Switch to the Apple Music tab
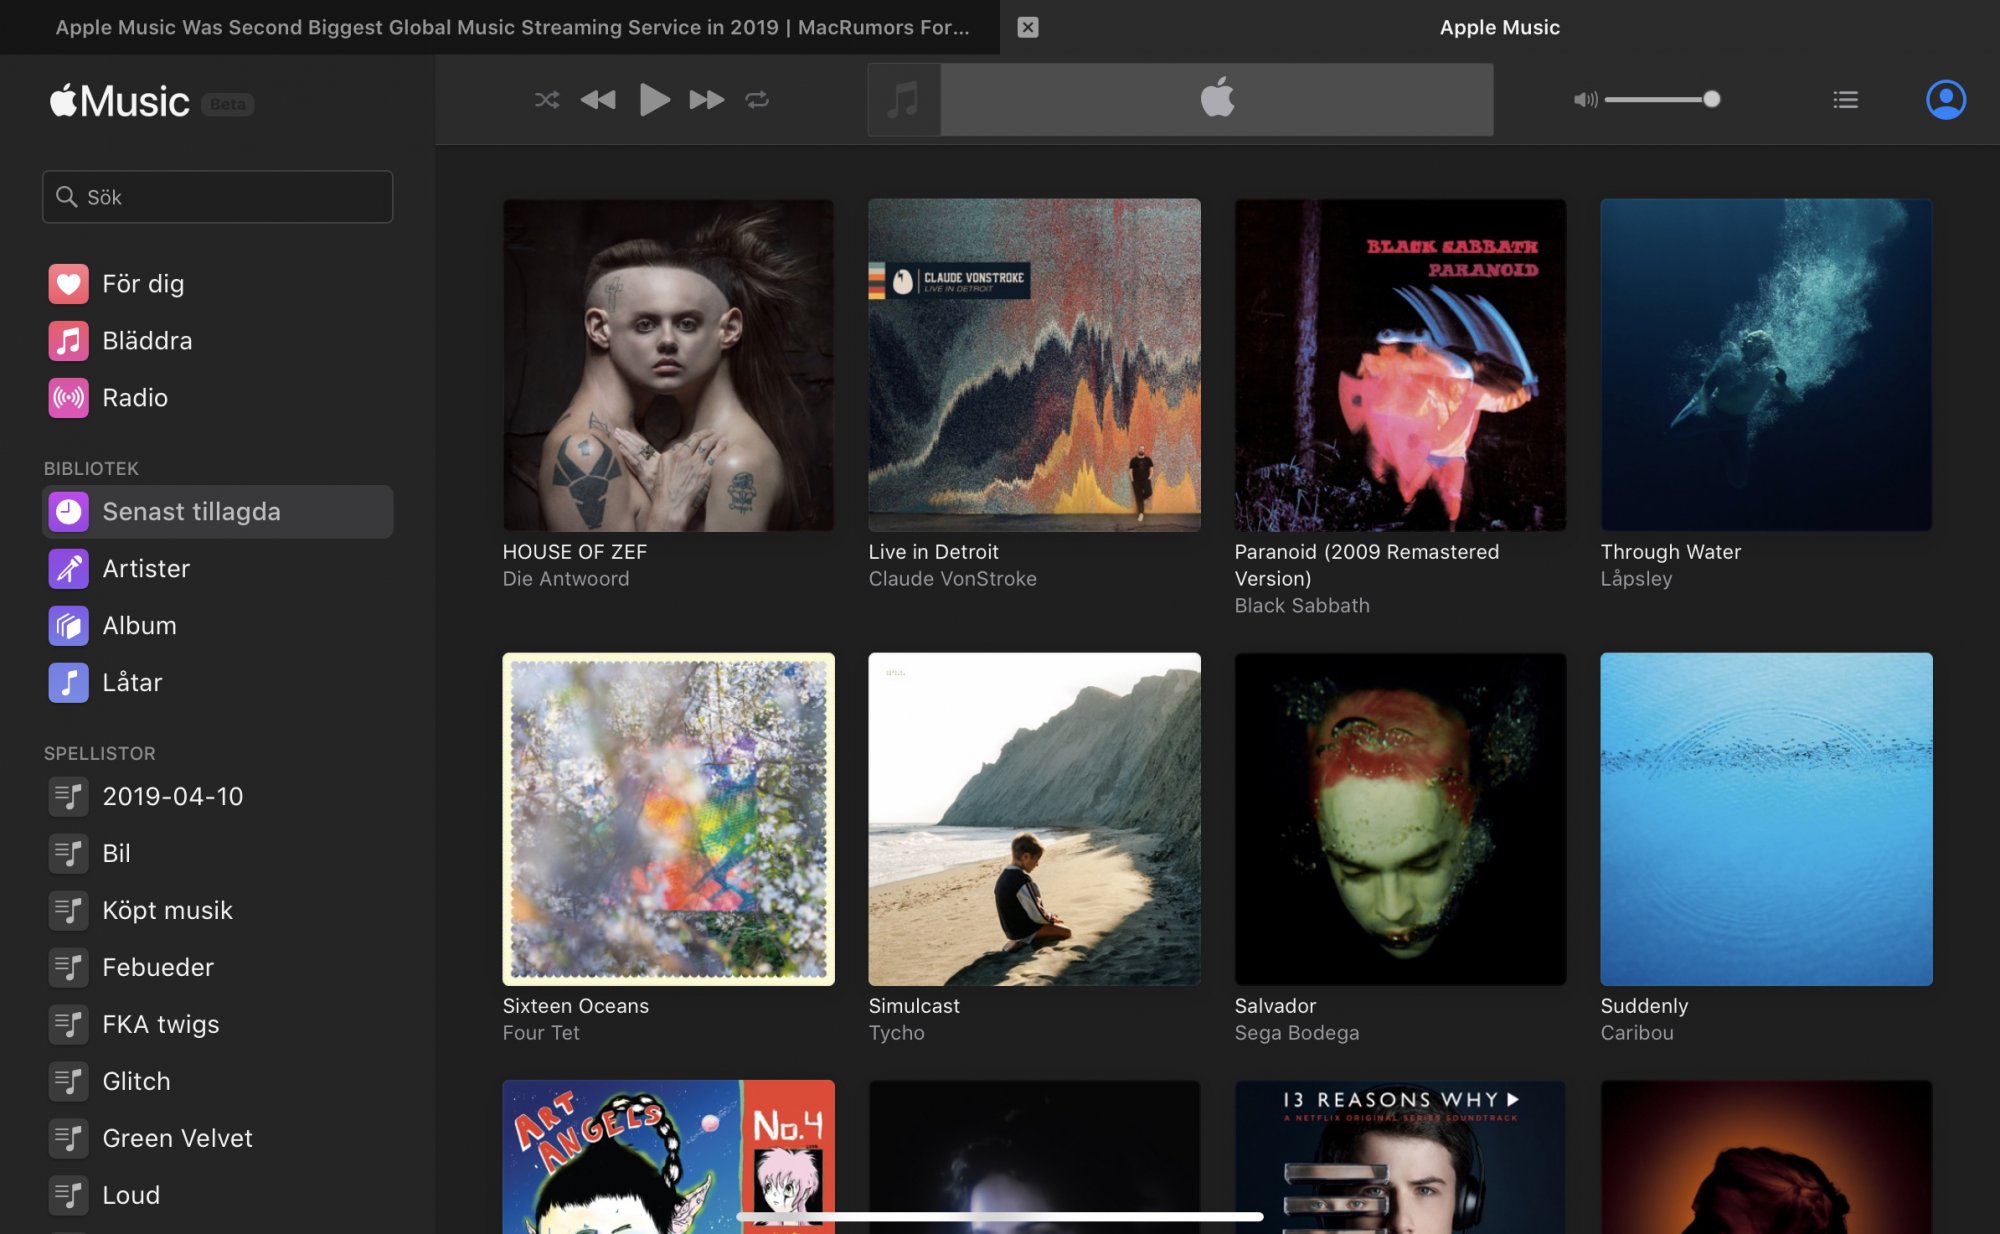This screenshot has height=1234, width=2000. point(1500,27)
